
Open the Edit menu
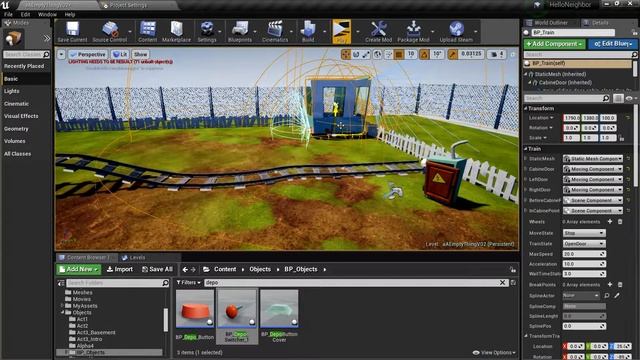click(25, 14)
